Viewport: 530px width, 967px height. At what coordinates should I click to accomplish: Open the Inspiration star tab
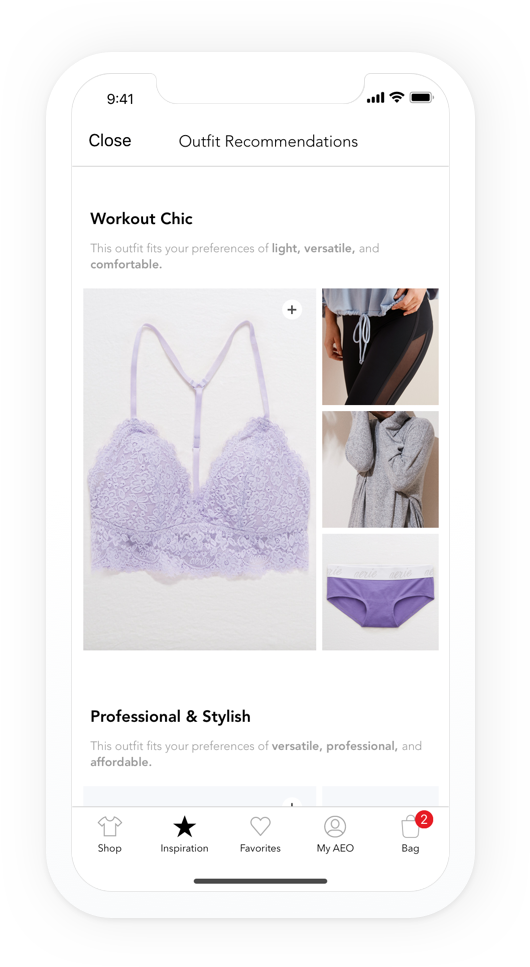(x=184, y=826)
